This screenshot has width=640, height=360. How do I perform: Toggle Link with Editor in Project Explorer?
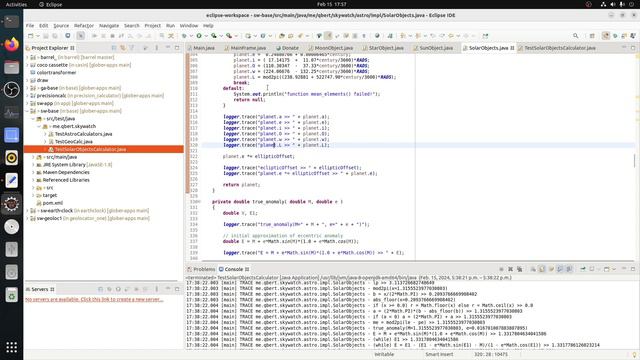point(123,48)
